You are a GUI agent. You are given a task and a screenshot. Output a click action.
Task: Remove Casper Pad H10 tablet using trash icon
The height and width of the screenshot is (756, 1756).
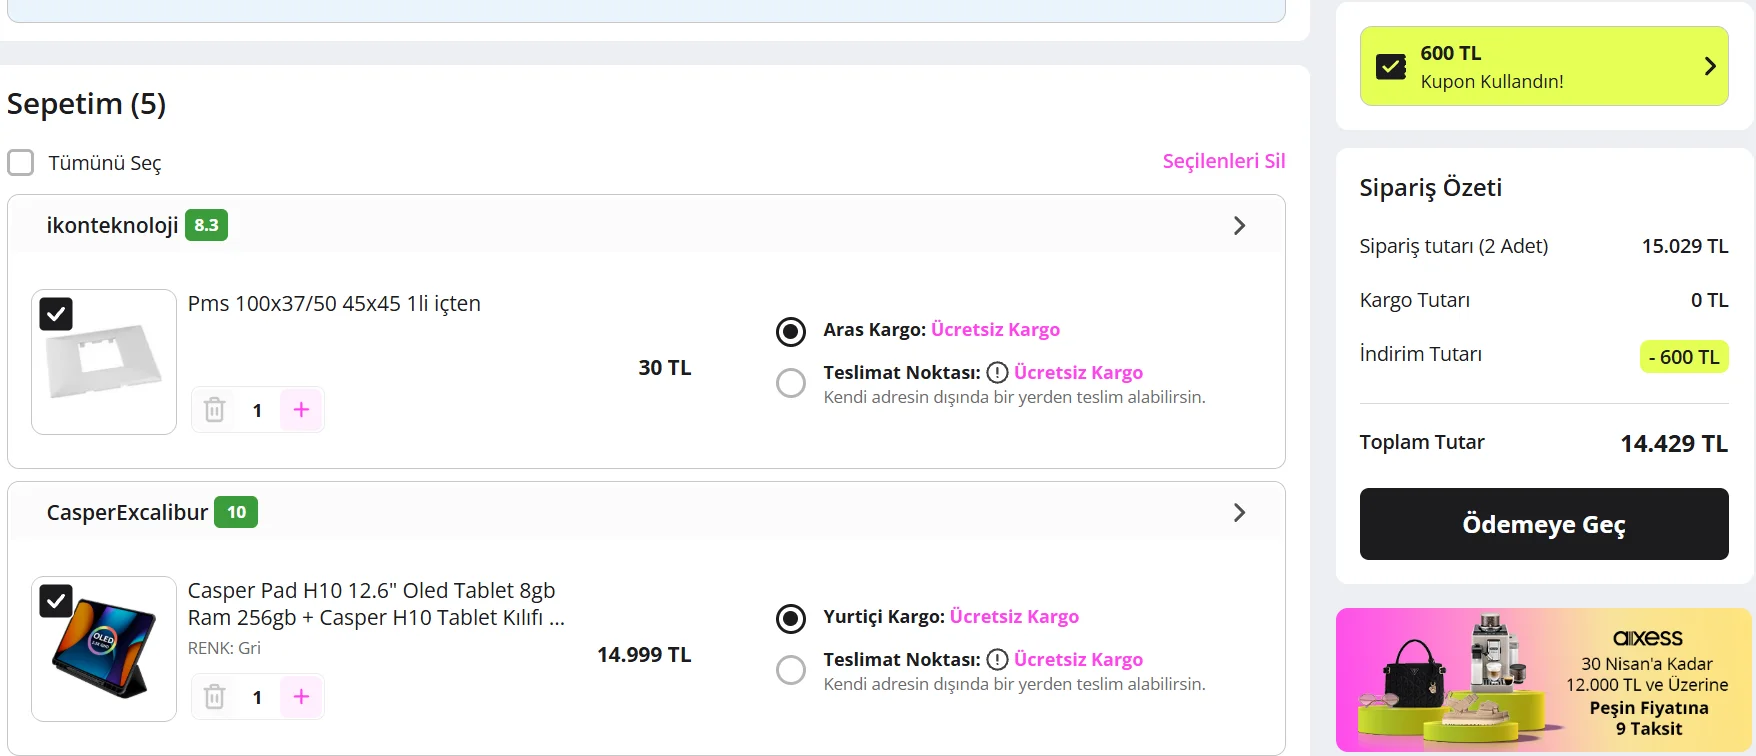click(x=214, y=697)
